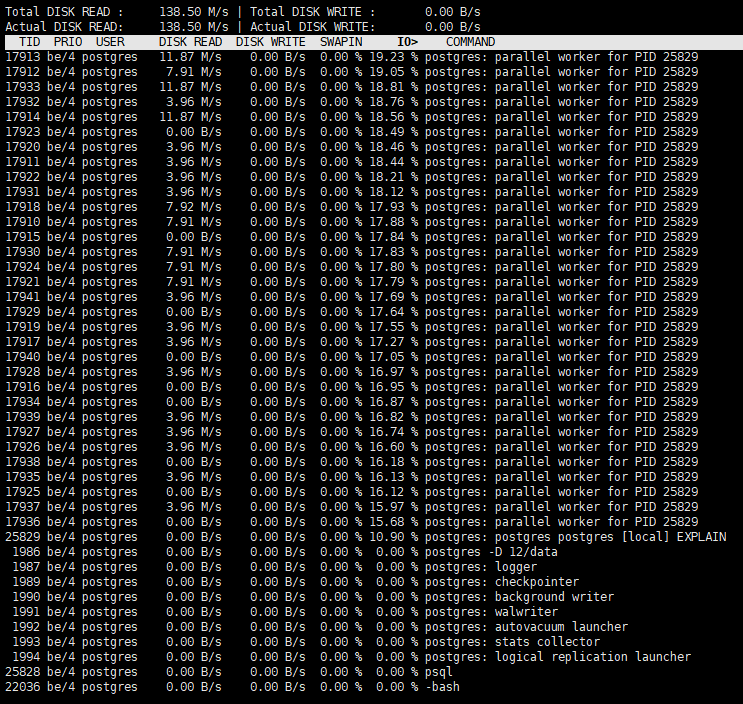Select TID 22036 in process list
This screenshot has width=743, height=704.
[23, 687]
